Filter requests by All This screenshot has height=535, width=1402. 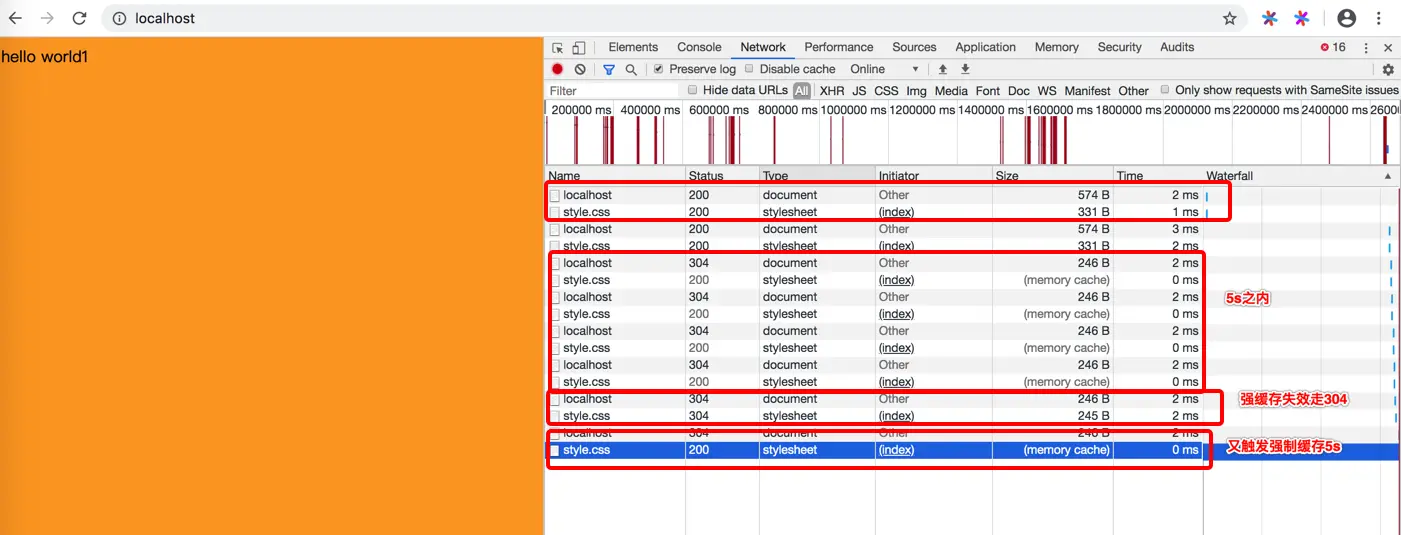tap(802, 91)
